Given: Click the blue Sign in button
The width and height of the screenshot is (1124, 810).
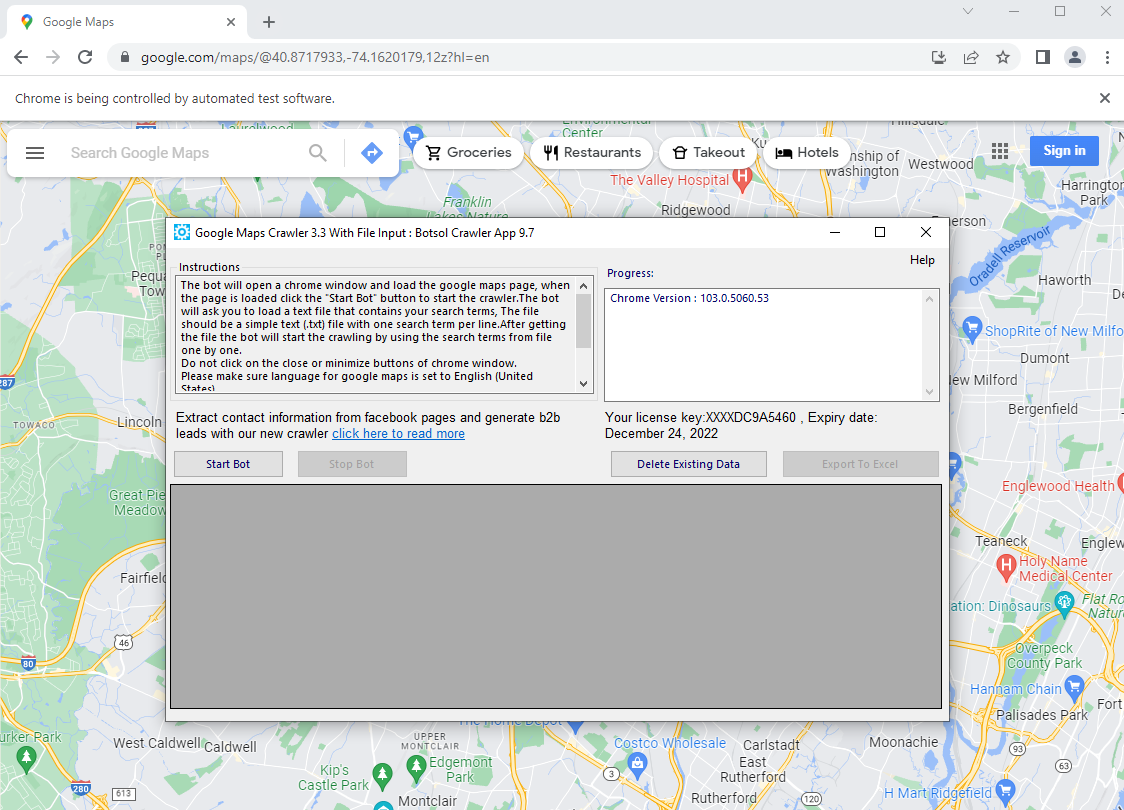Looking at the screenshot, I should (x=1064, y=151).
